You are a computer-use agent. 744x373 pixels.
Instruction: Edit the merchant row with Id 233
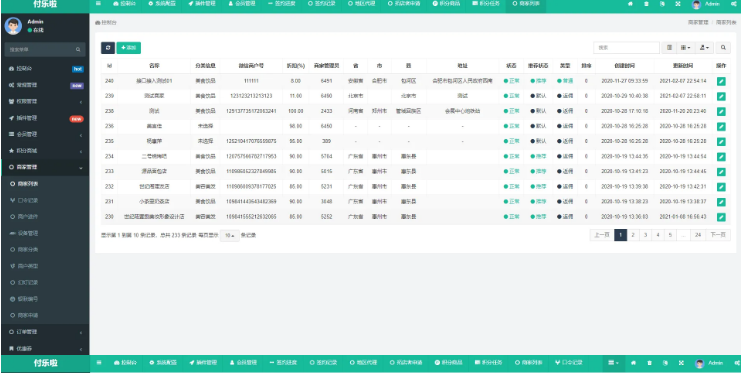[x=721, y=172]
